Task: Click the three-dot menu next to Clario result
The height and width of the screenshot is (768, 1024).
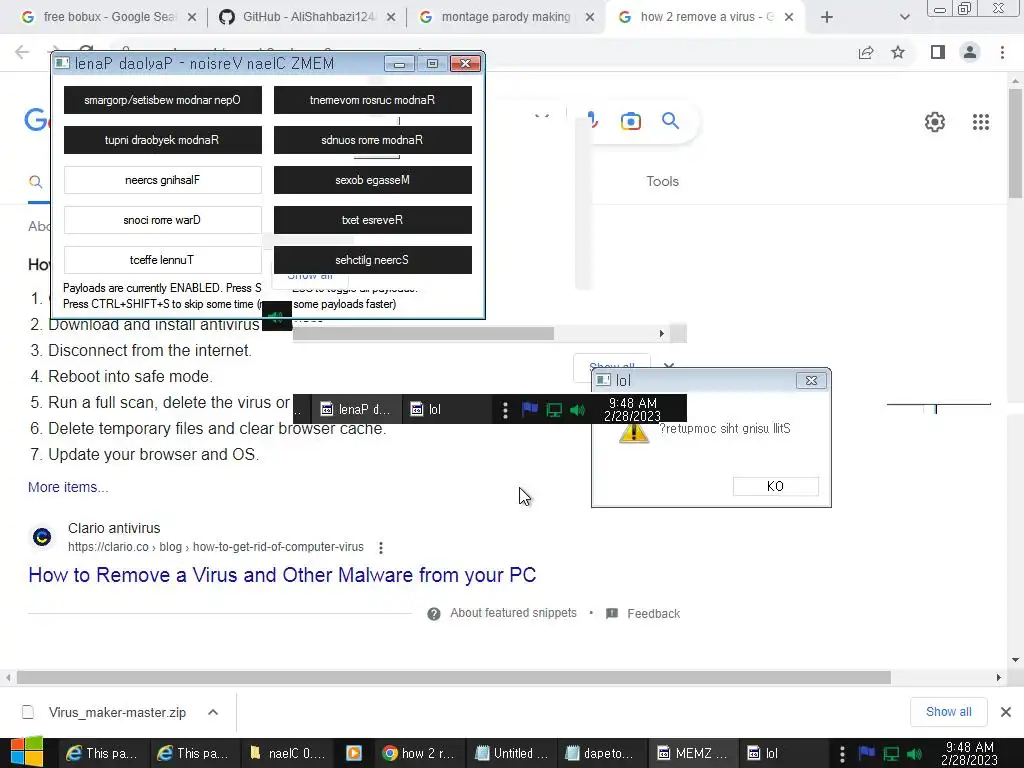Action: (381, 547)
